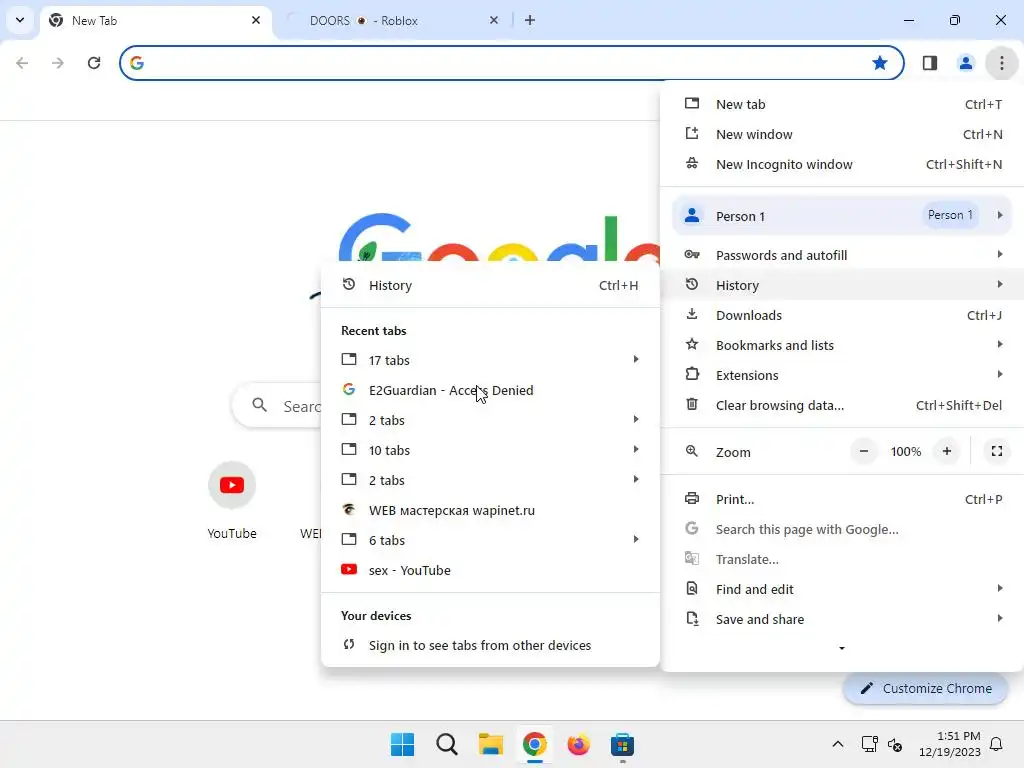
Task: Reload the page with refresh icon
Action: (x=94, y=63)
